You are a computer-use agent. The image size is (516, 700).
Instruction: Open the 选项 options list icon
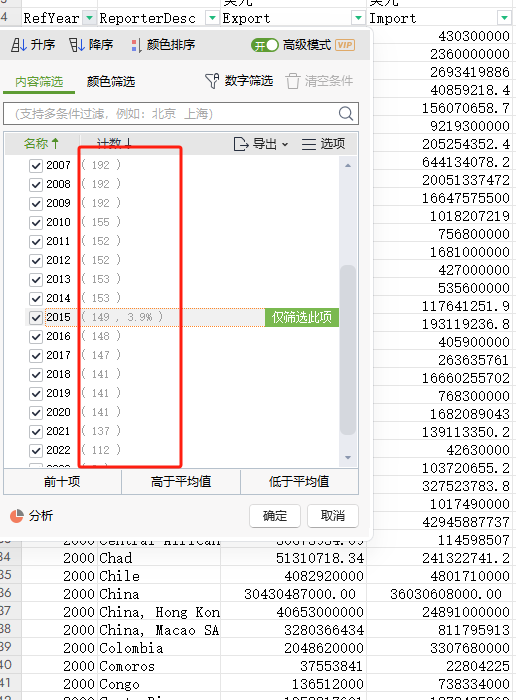point(308,144)
